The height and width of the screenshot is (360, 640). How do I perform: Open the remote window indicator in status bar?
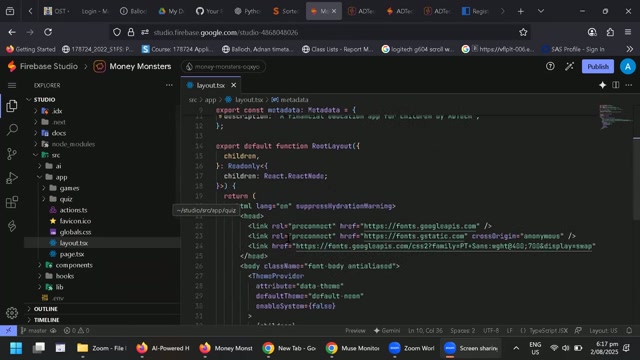[8, 331]
